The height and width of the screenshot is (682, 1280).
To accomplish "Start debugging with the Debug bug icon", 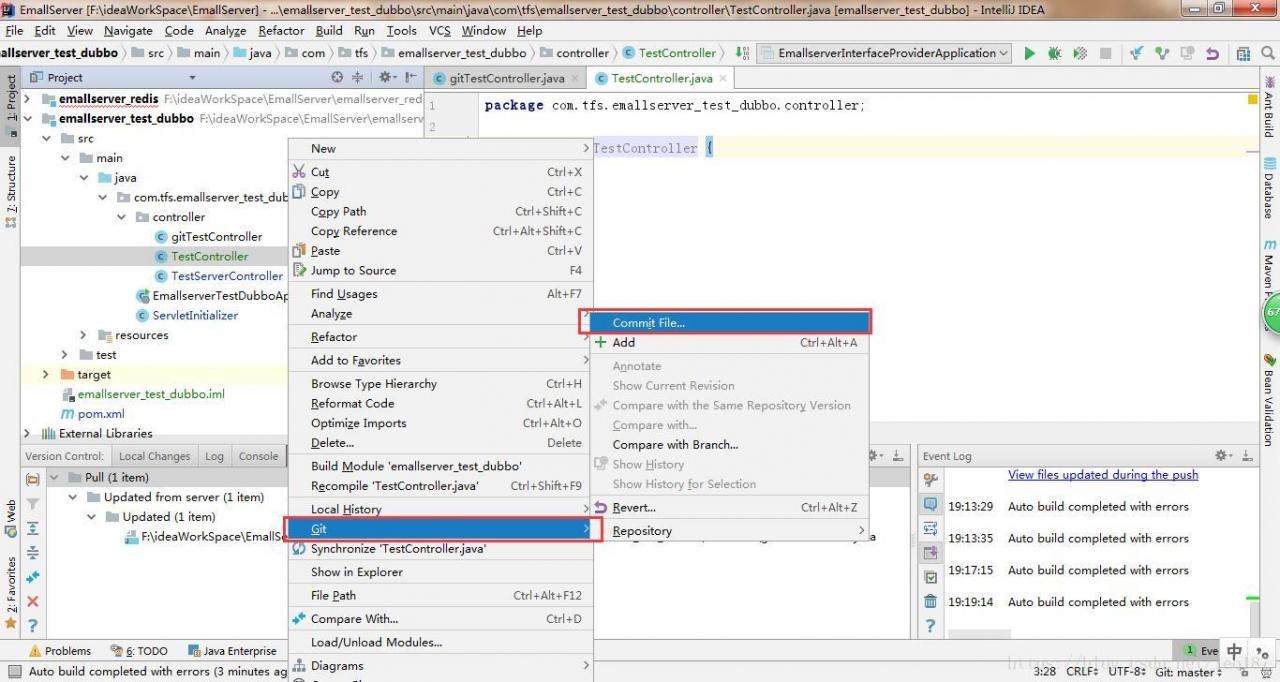I will pos(1054,54).
